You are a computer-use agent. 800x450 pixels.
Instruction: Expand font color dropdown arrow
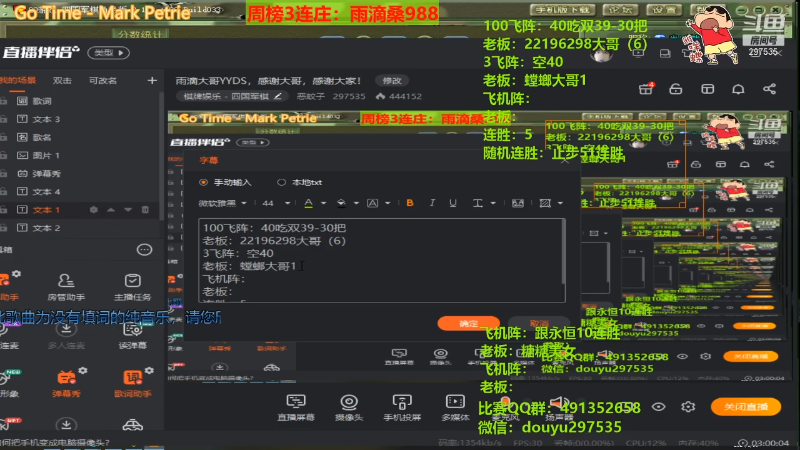coord(323,203)
